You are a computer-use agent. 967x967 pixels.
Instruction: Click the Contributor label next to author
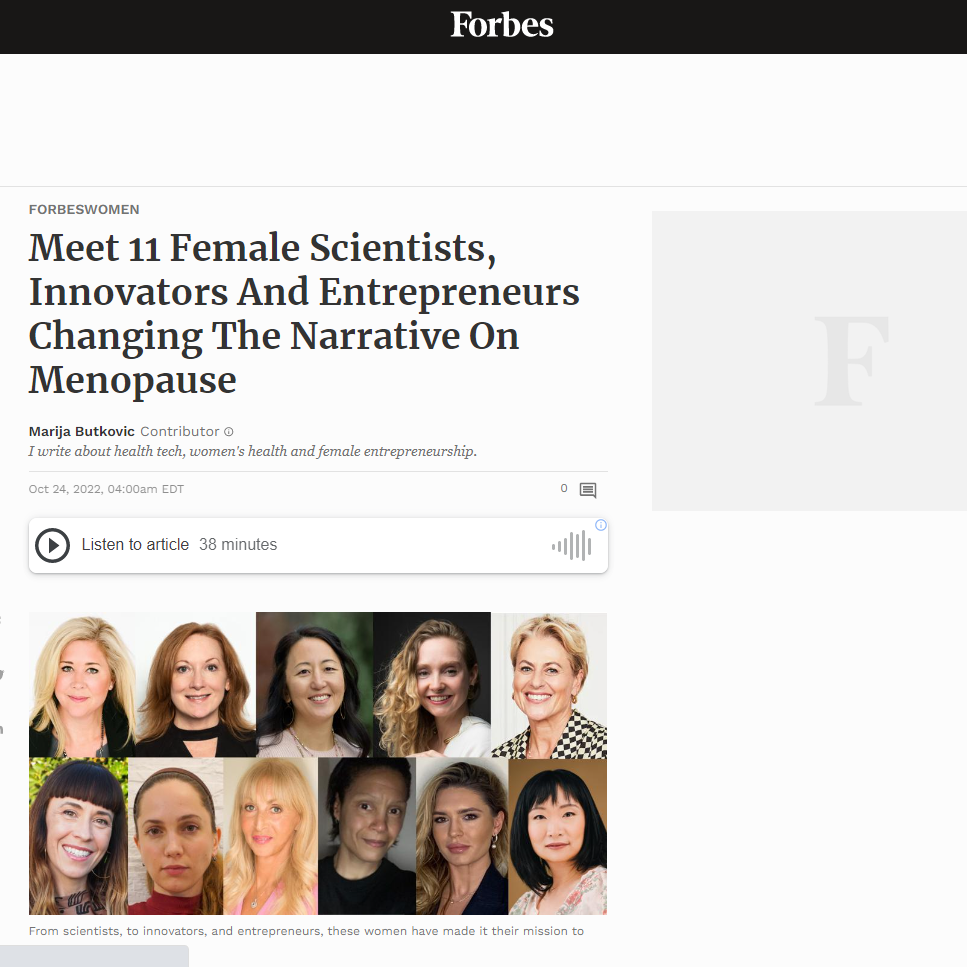click(x=180, y=432)
